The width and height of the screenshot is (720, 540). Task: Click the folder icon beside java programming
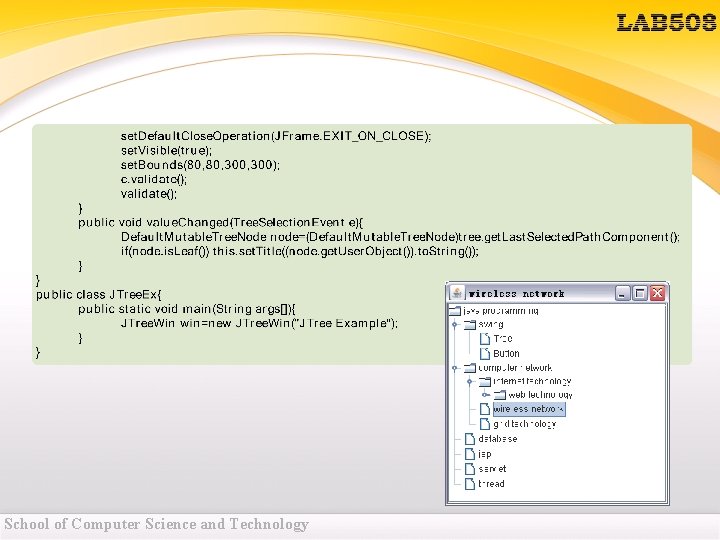point(455,311)
